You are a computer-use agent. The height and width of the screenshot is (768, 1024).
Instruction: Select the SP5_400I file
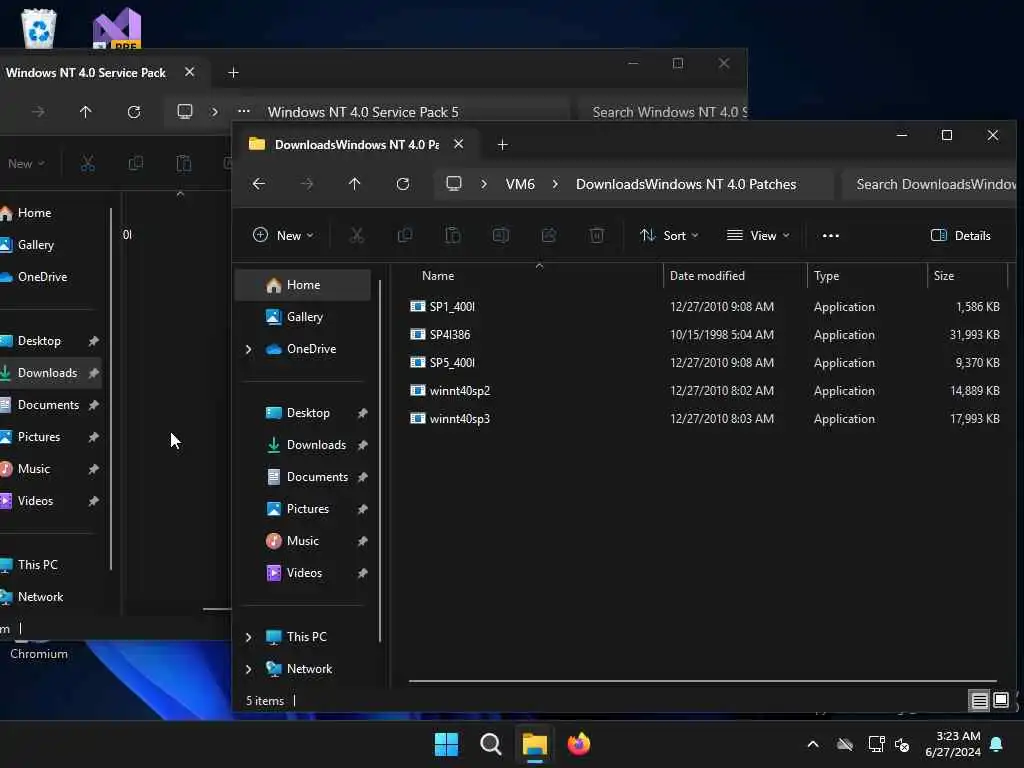pyautogui.click(x=452, y=362)
